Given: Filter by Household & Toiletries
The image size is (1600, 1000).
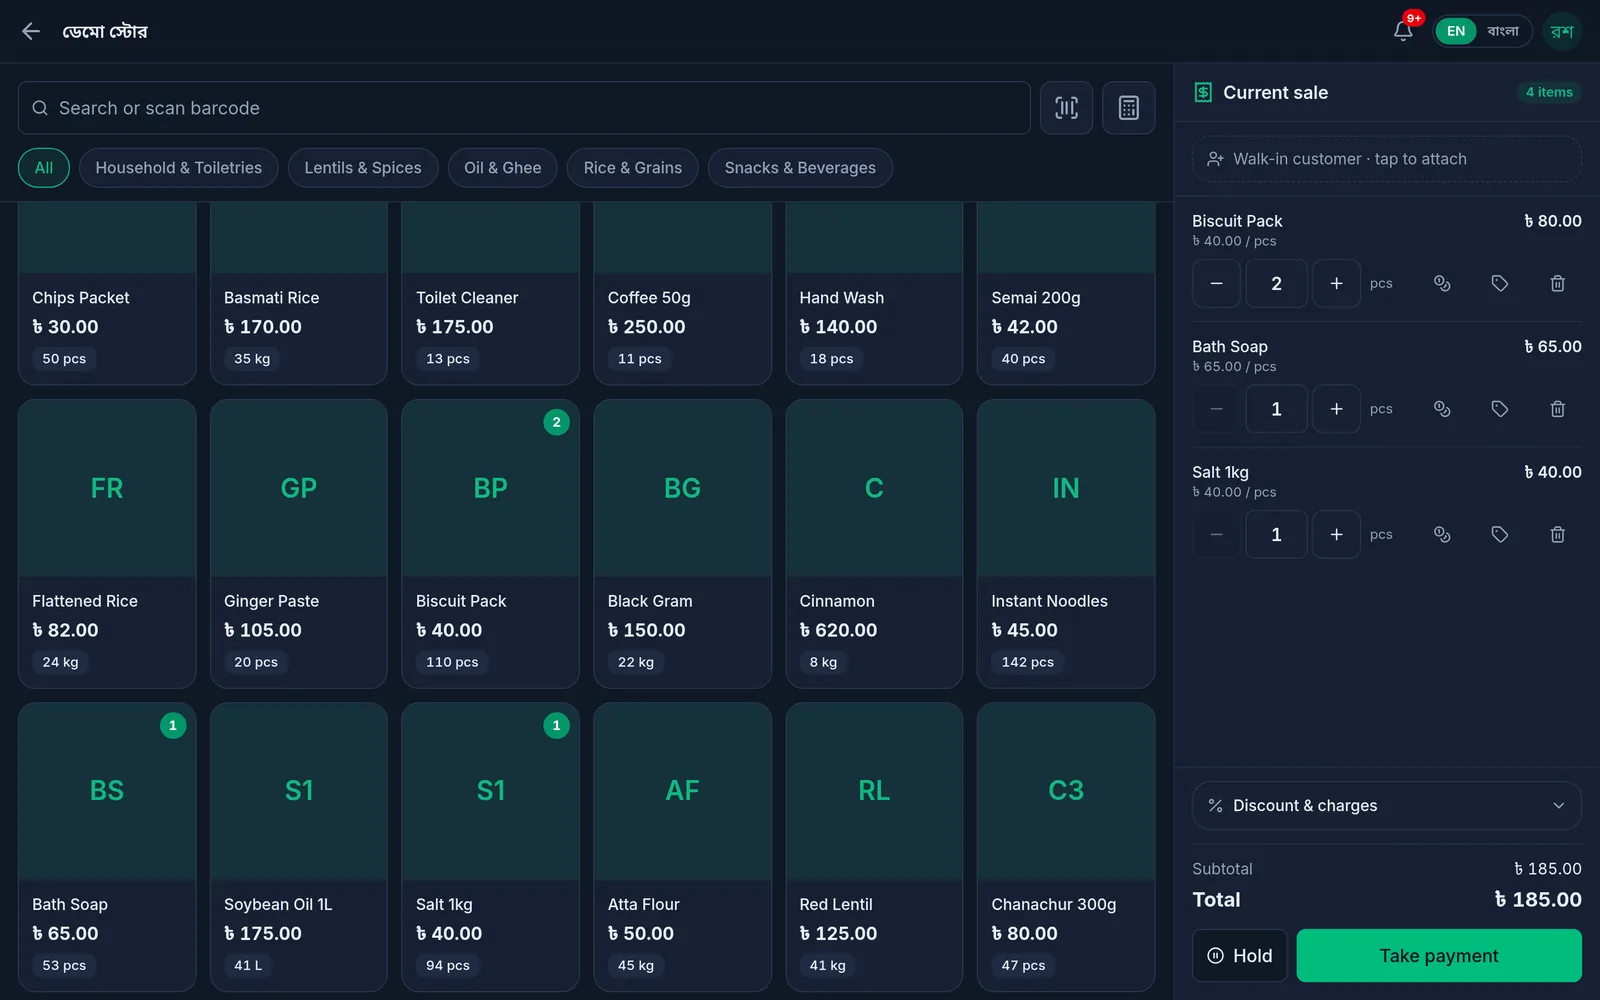Looking at the screenshot, I should tap(179, 168).
